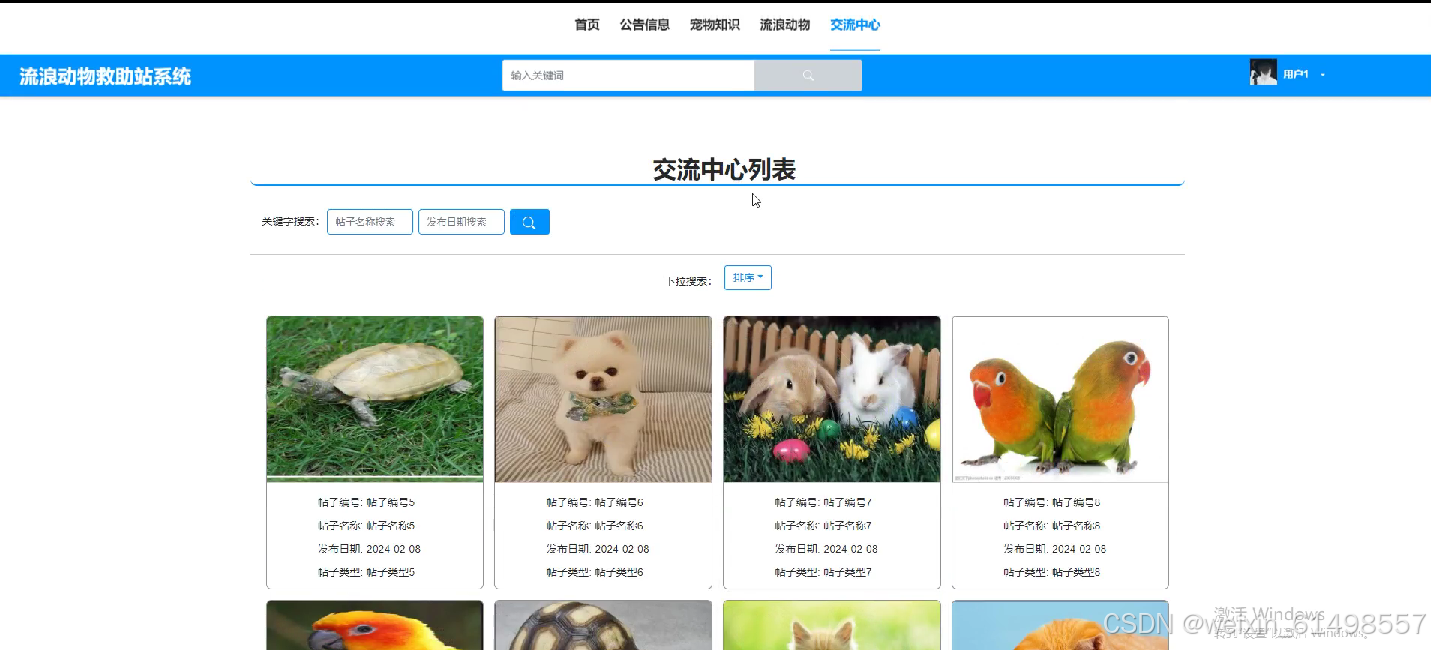Select the 交流中心 menu item
This screenshot has width=1431, height=650.
855,25
